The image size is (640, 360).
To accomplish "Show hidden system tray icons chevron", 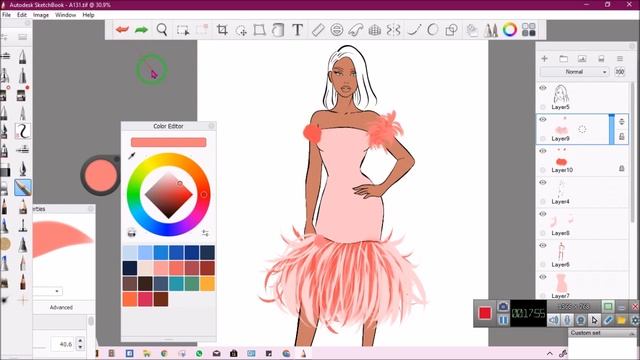I will [x=550, y=353].
